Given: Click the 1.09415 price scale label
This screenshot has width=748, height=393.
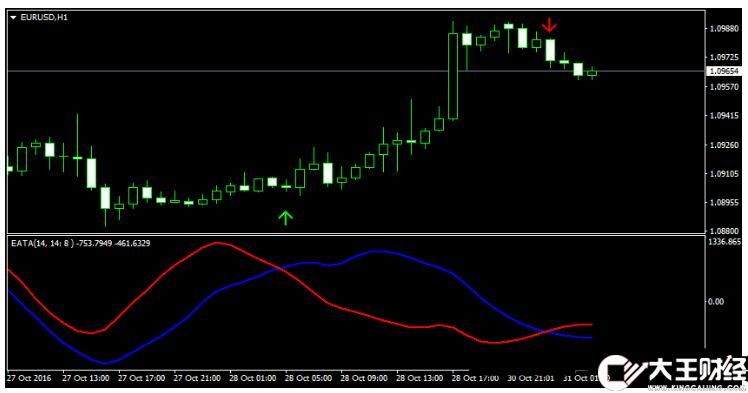Looking at the screenshot, I should pos(724,115).
